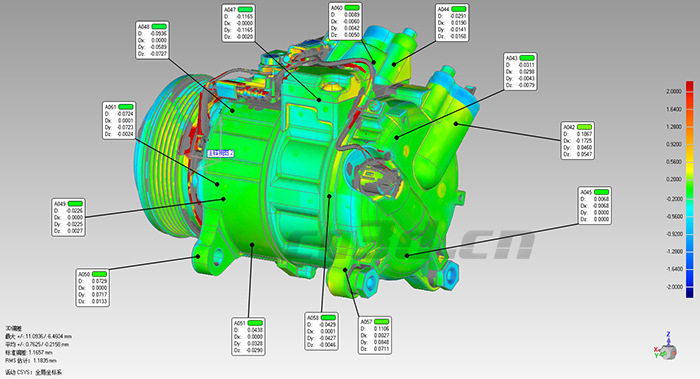
Task: Select the A049 deviation annotation box
Action: (x=68, y=217)
